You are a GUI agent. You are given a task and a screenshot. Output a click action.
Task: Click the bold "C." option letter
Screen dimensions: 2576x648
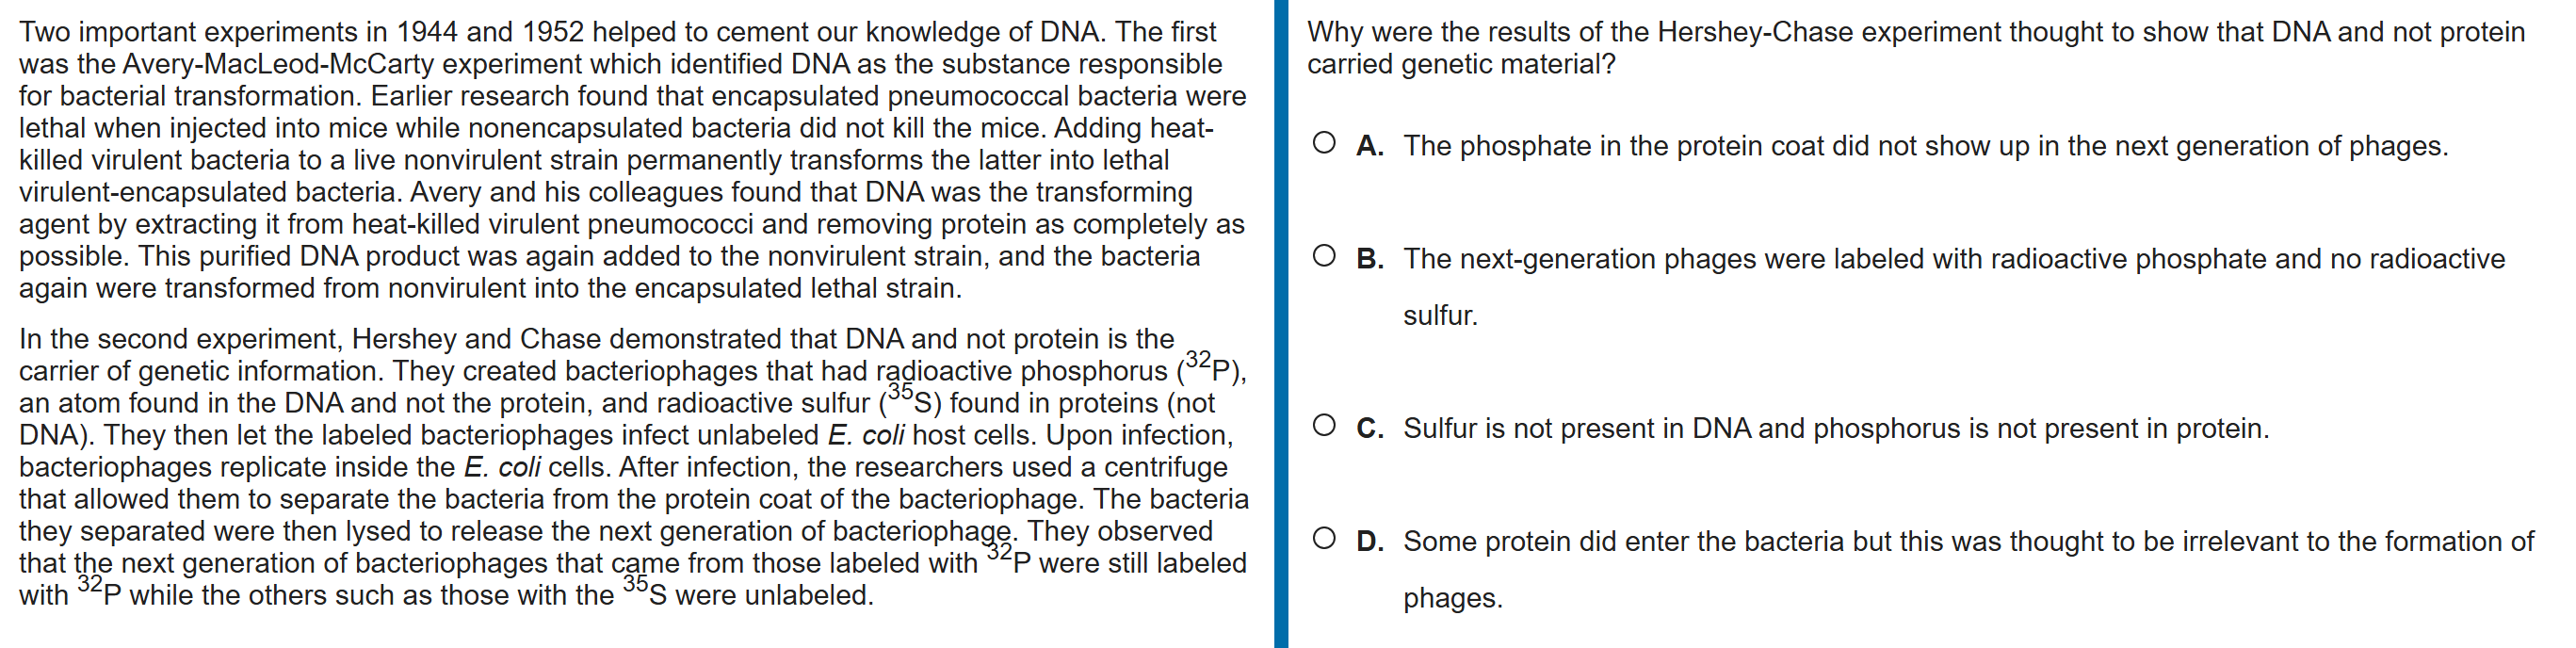1370,429
